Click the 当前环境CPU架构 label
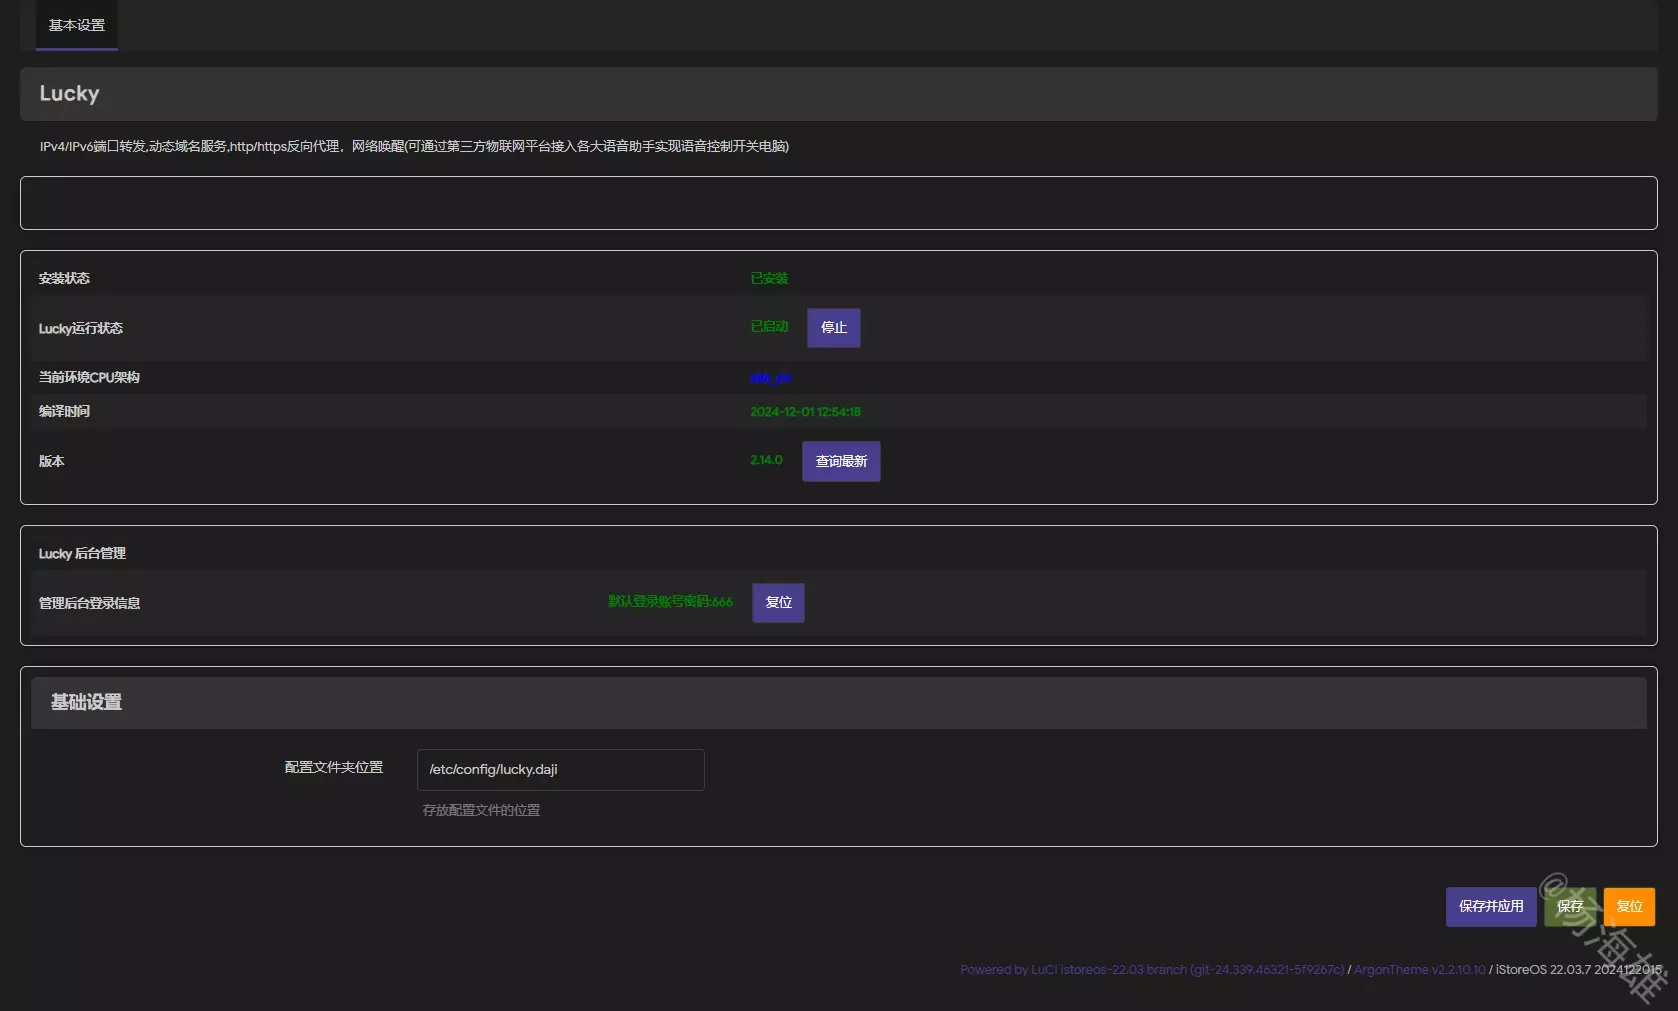This screenshot has height=1011, width=1678. click(89, 377)
